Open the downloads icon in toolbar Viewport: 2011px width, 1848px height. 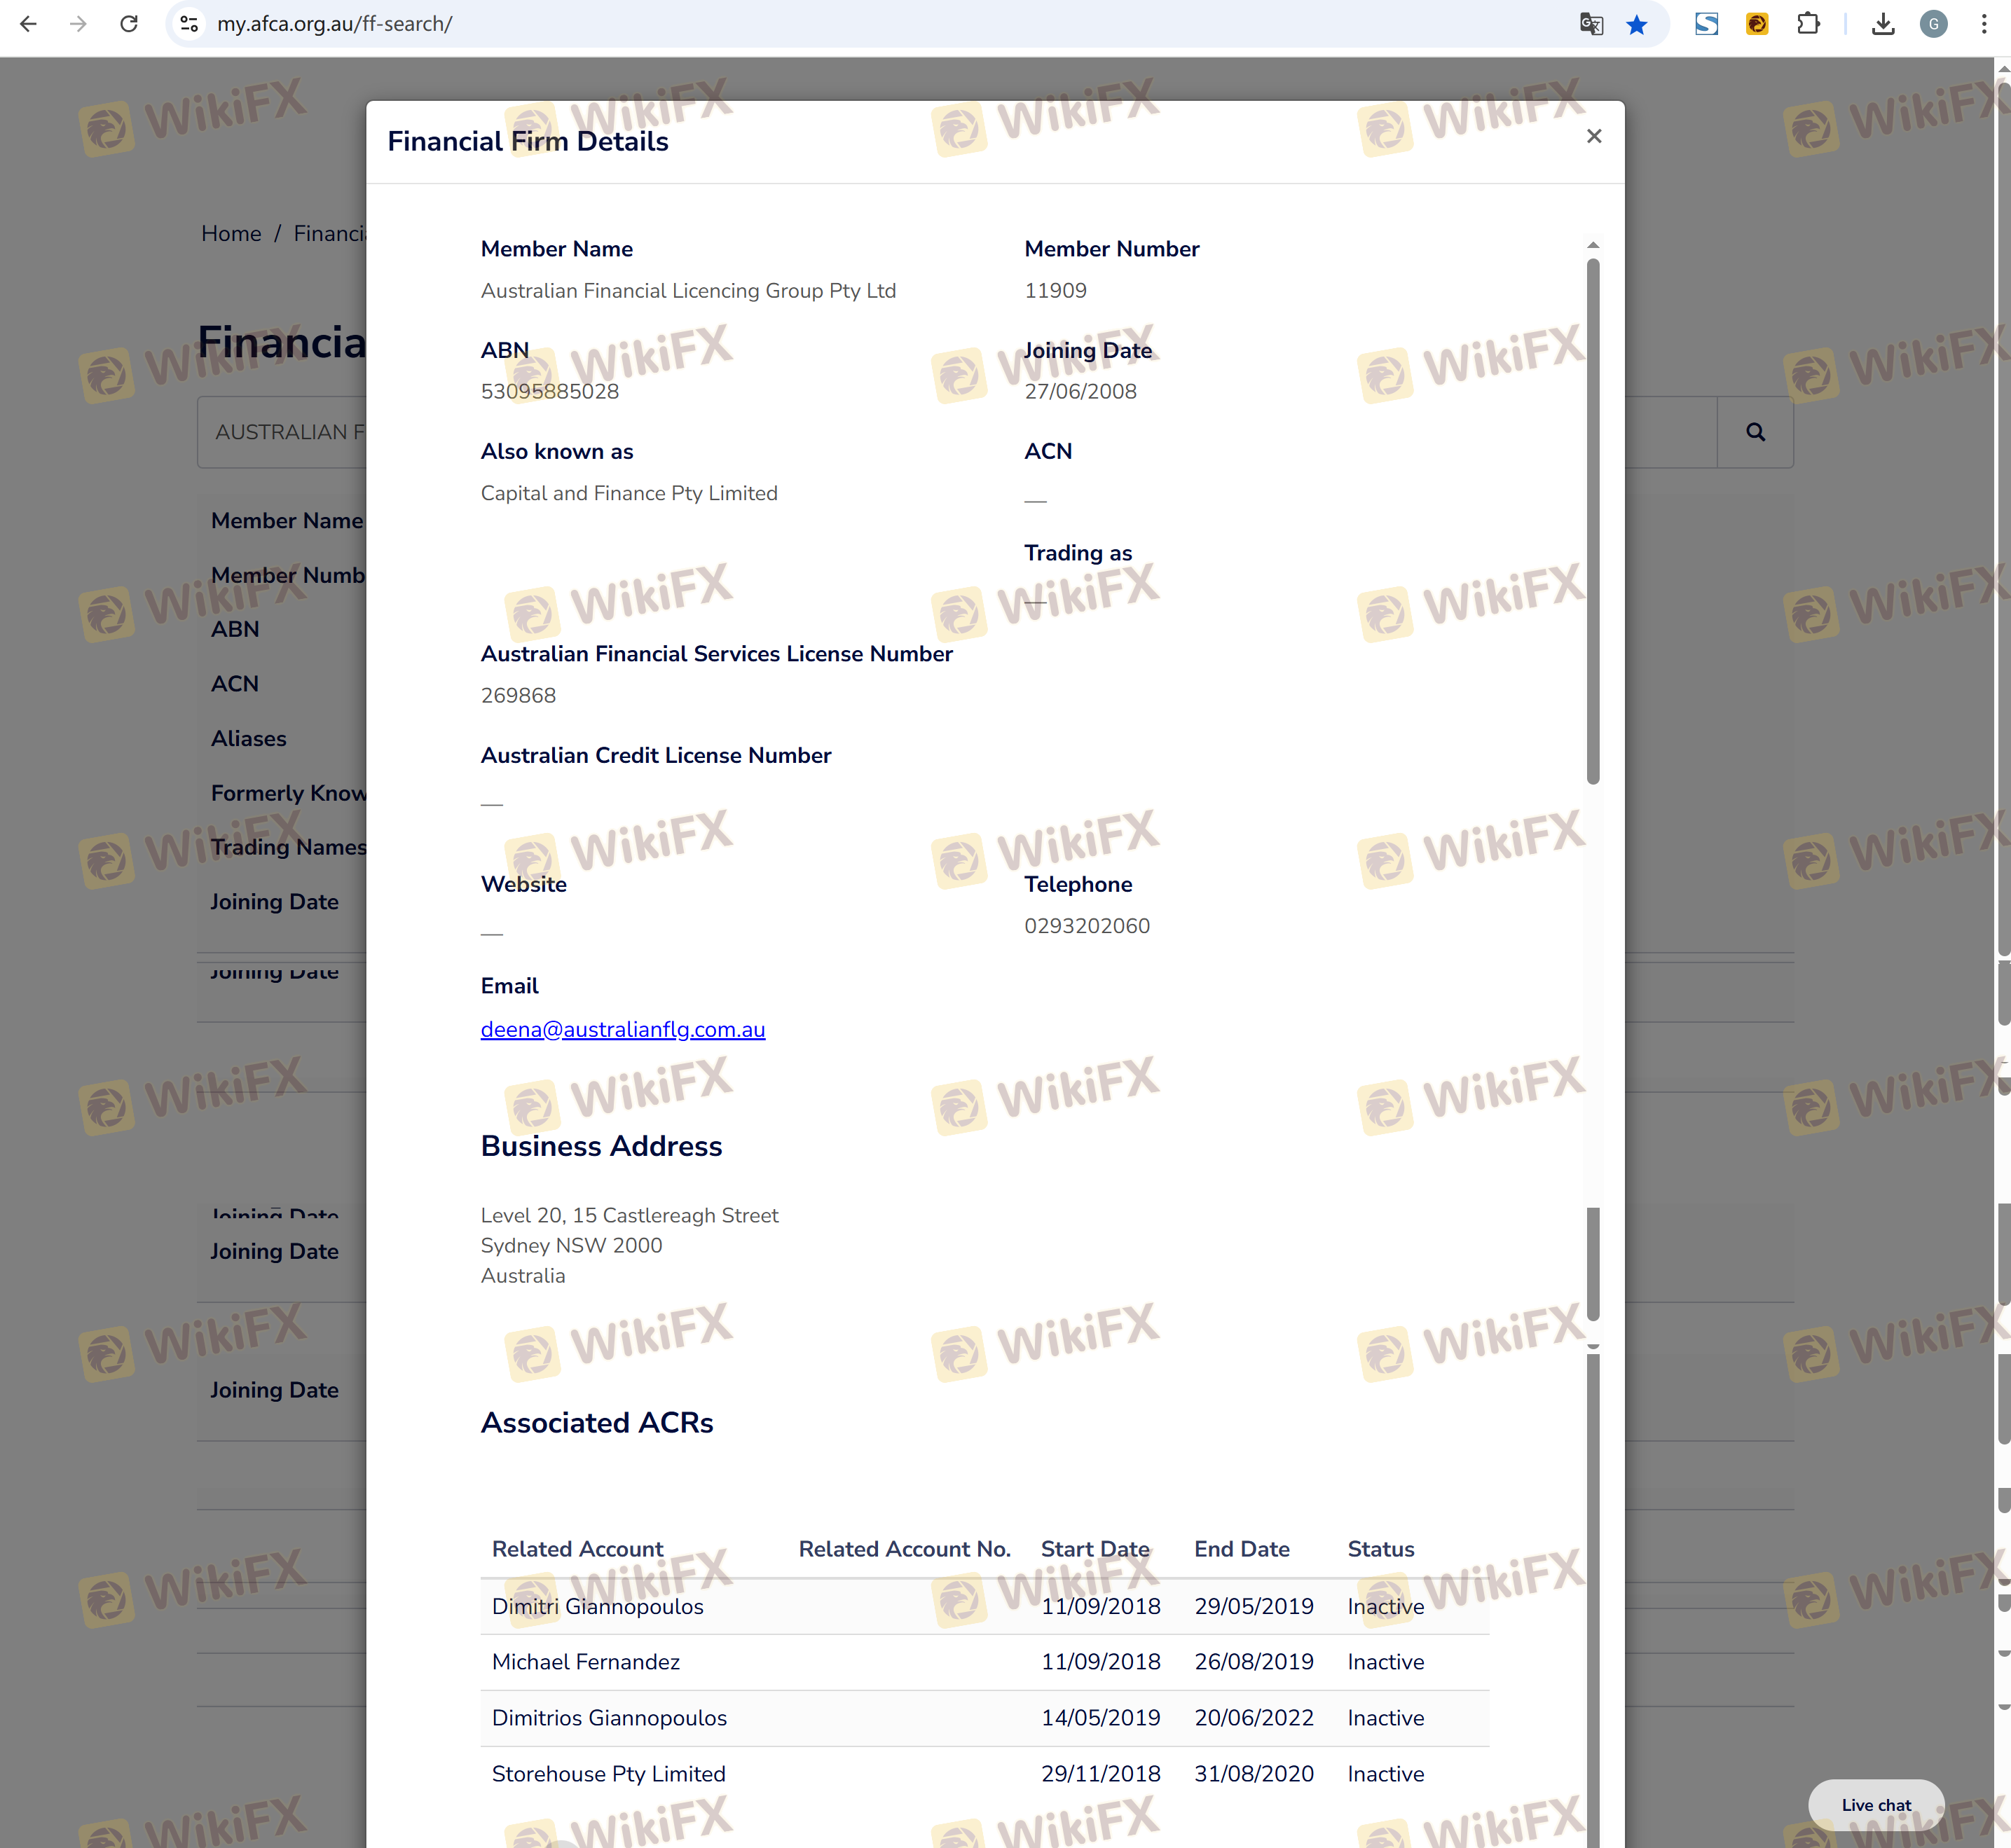pos(1883,24)
